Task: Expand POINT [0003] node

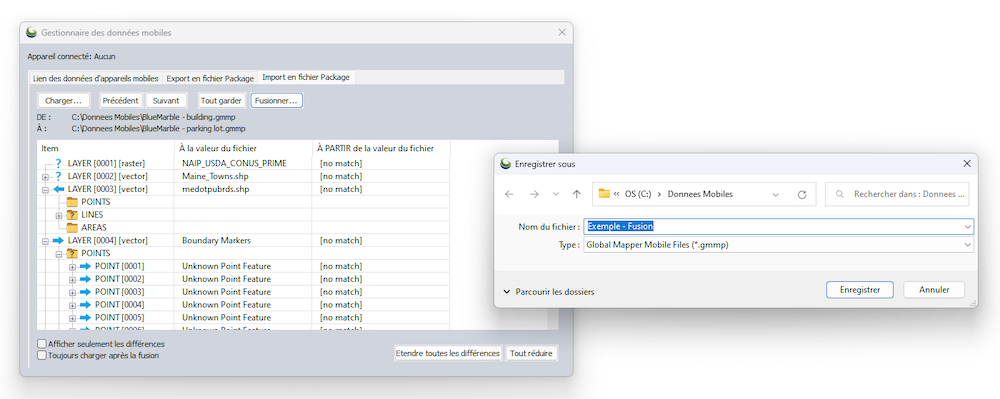Action: (72, 292)
